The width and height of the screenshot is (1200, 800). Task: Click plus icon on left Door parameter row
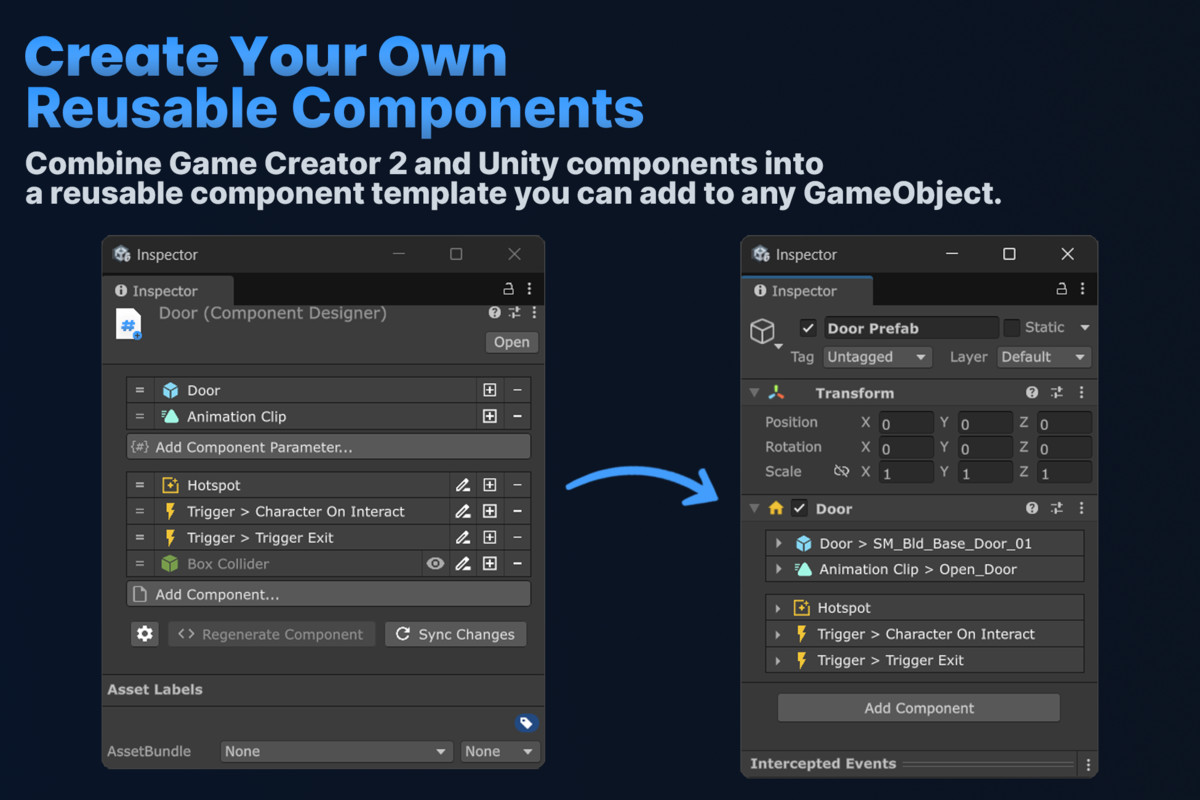490,391
